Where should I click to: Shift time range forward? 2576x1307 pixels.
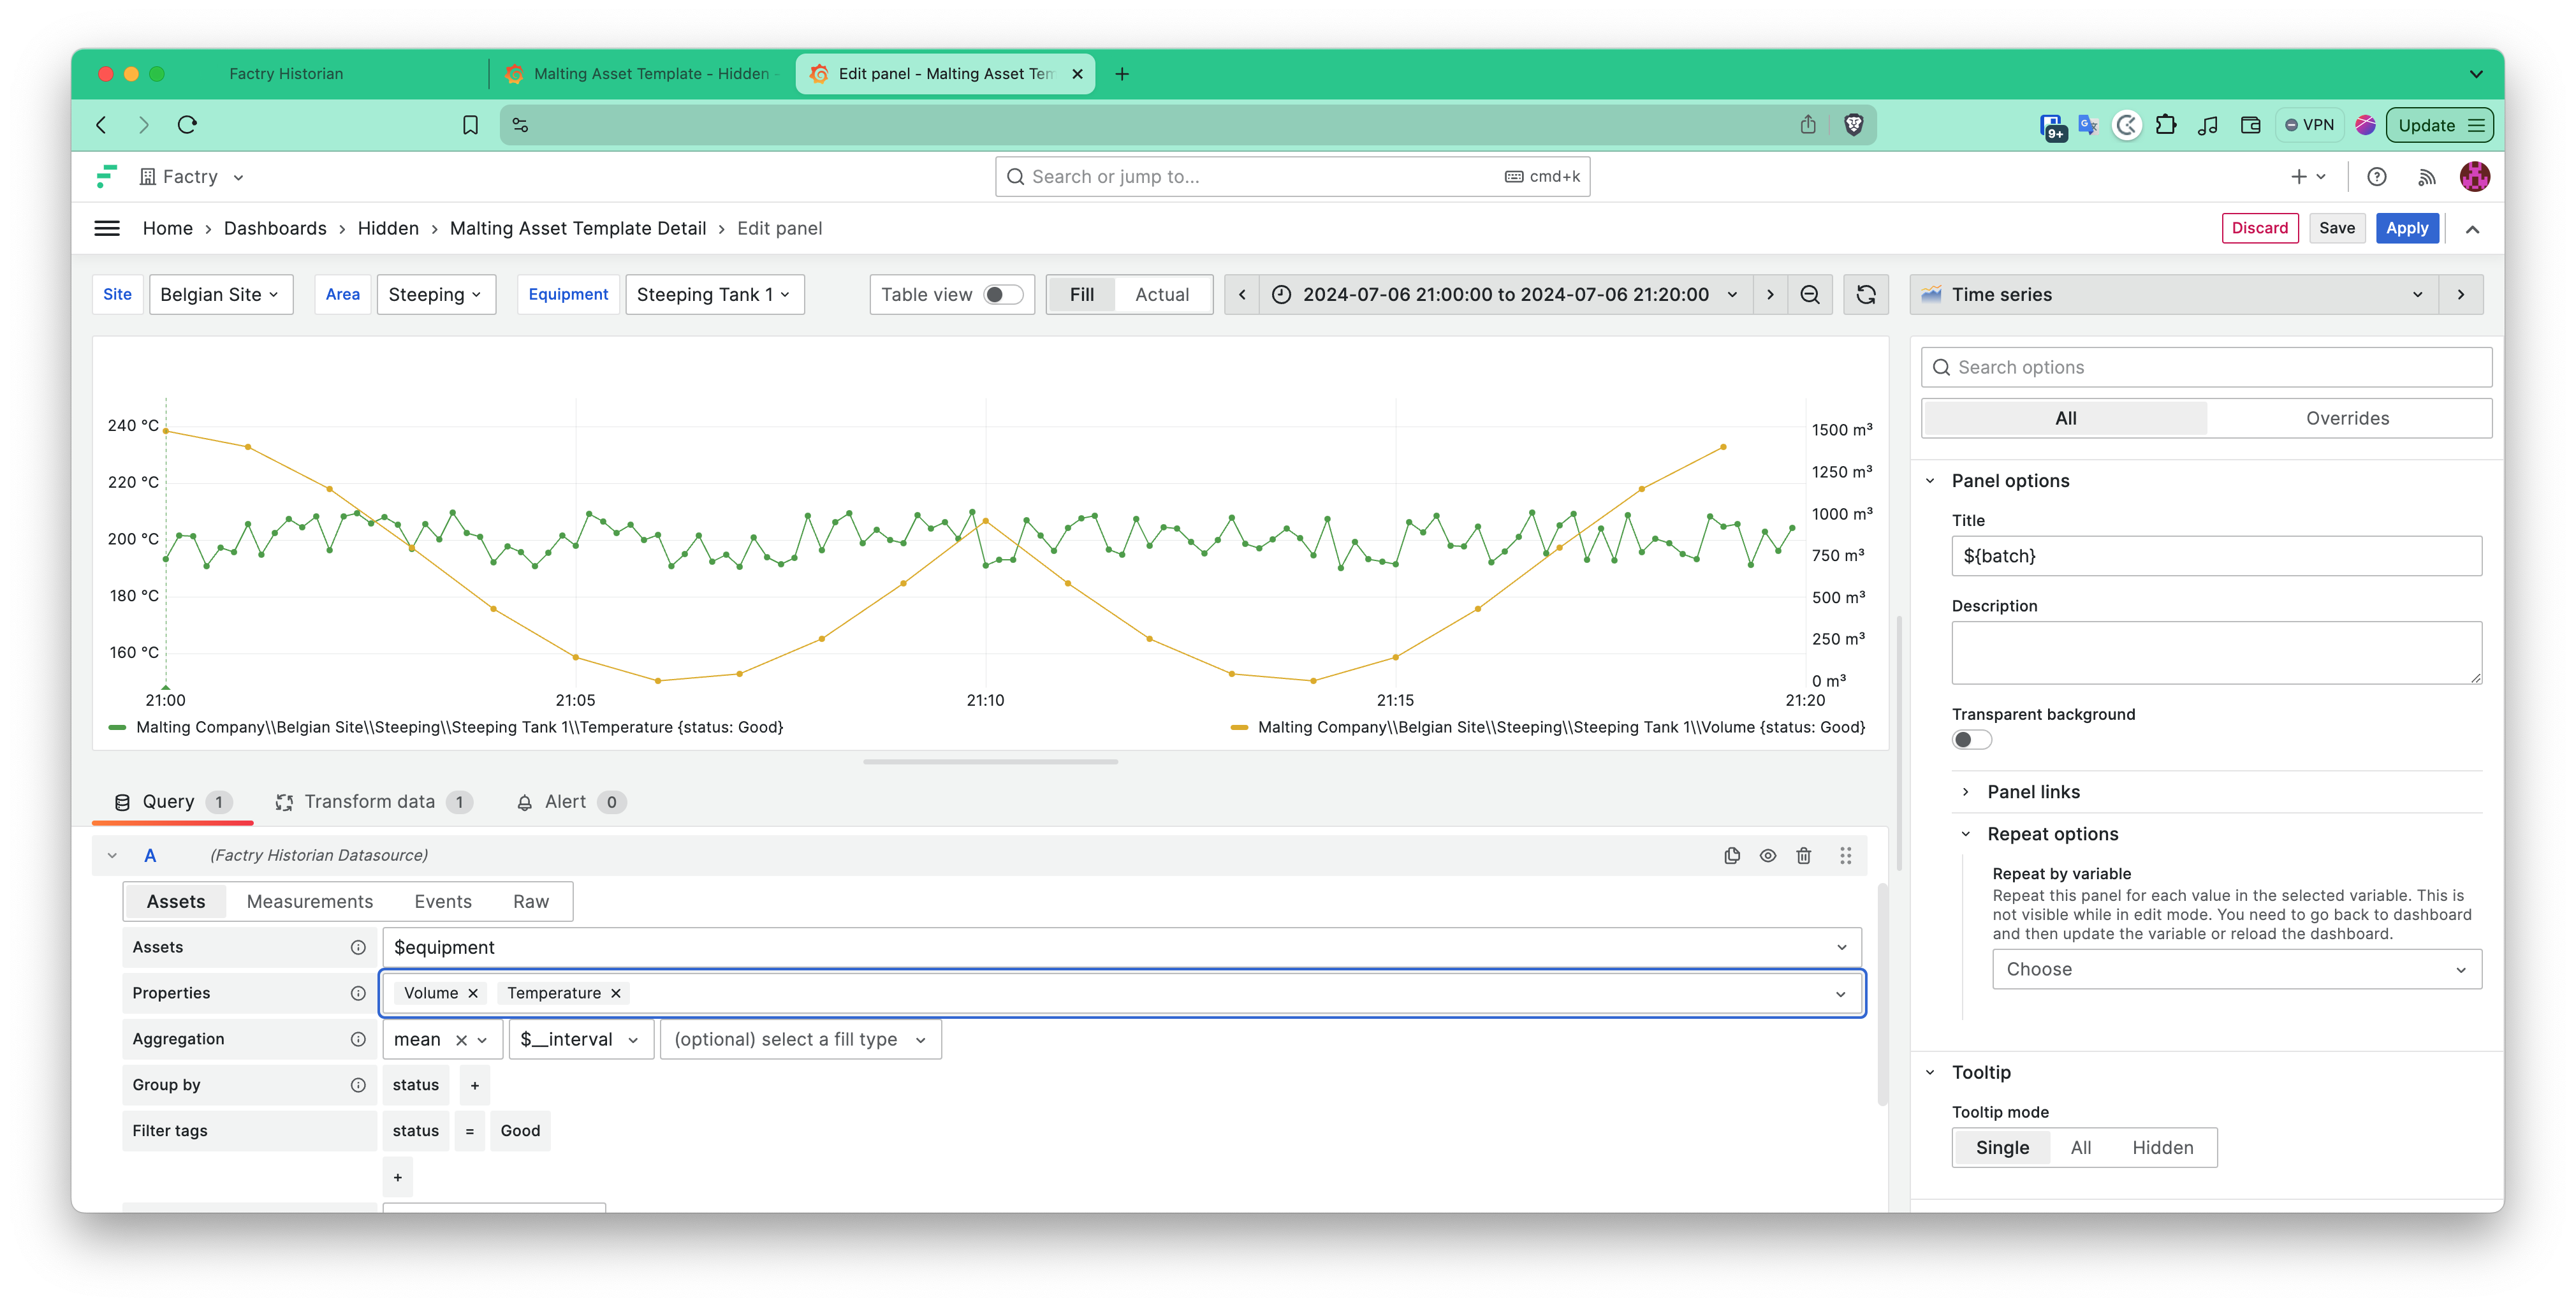(1770, 294)
